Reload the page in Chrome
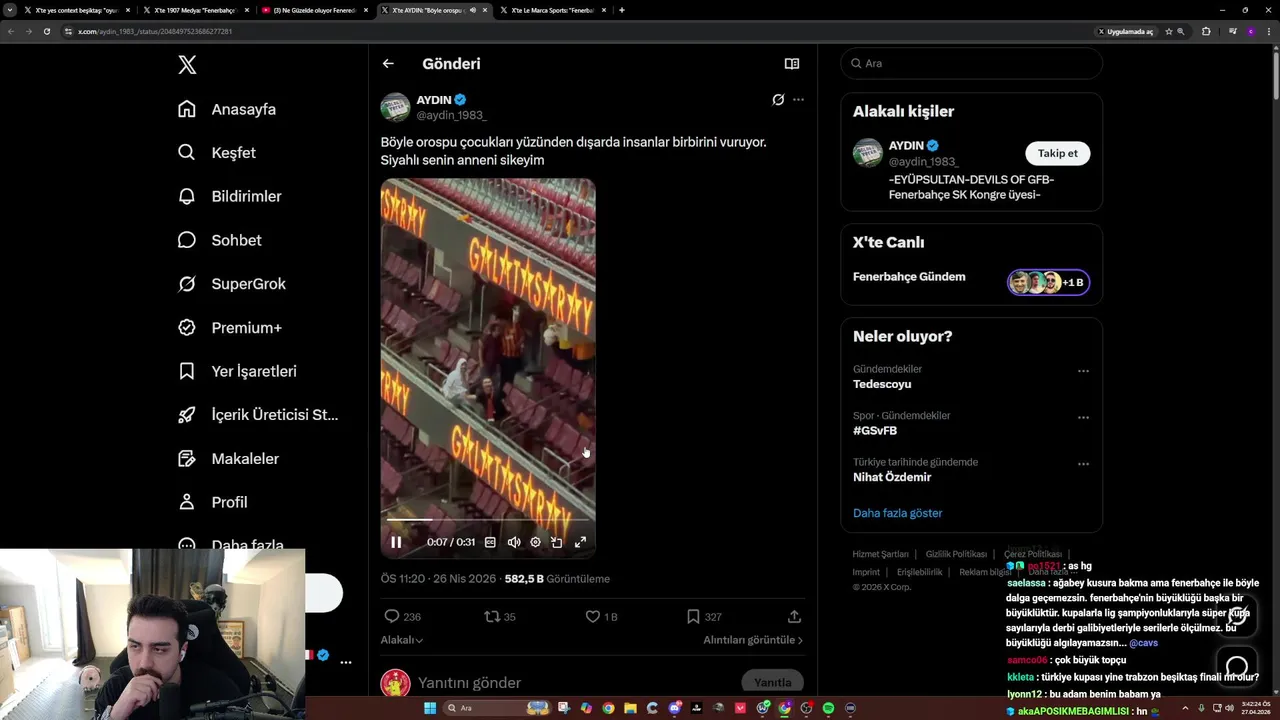Screen dimensions: 1280x720 (x=46, y=31)
